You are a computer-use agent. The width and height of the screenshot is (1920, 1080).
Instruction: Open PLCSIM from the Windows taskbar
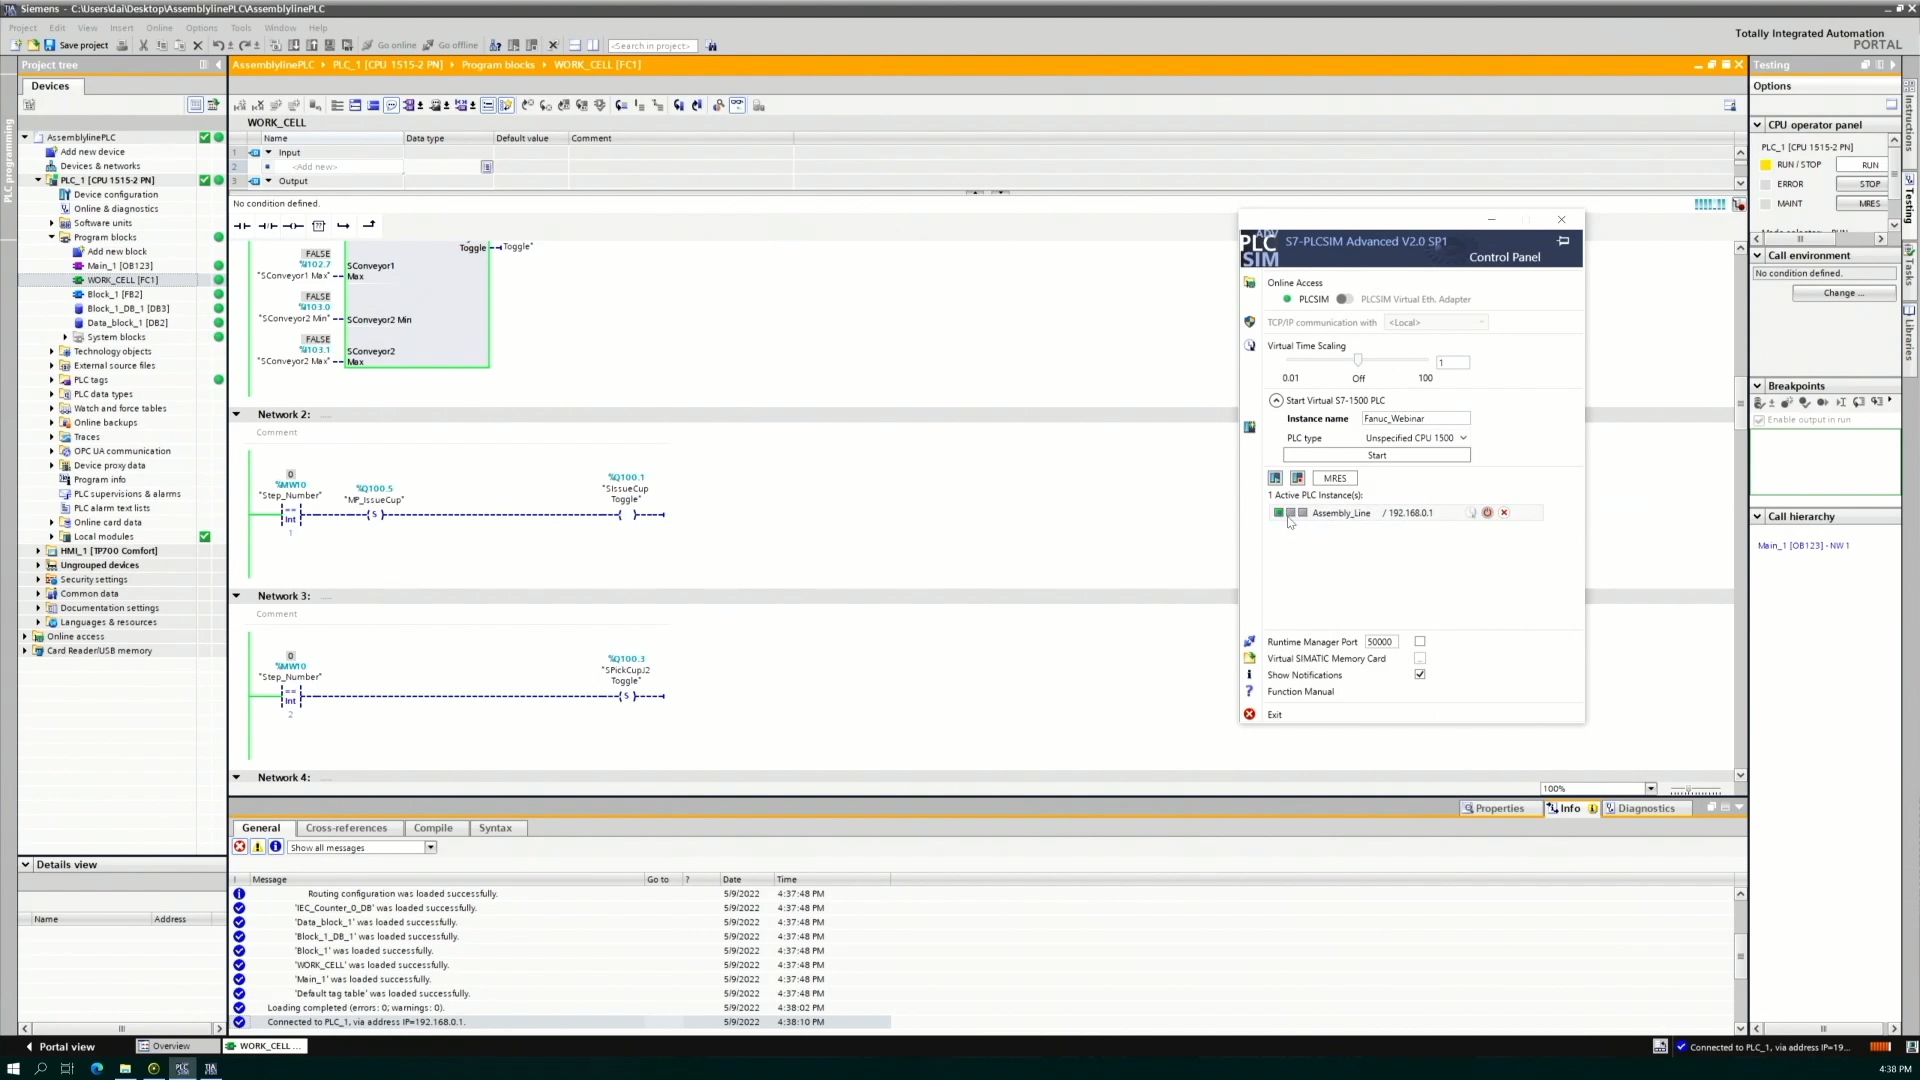pos(182,1068)
